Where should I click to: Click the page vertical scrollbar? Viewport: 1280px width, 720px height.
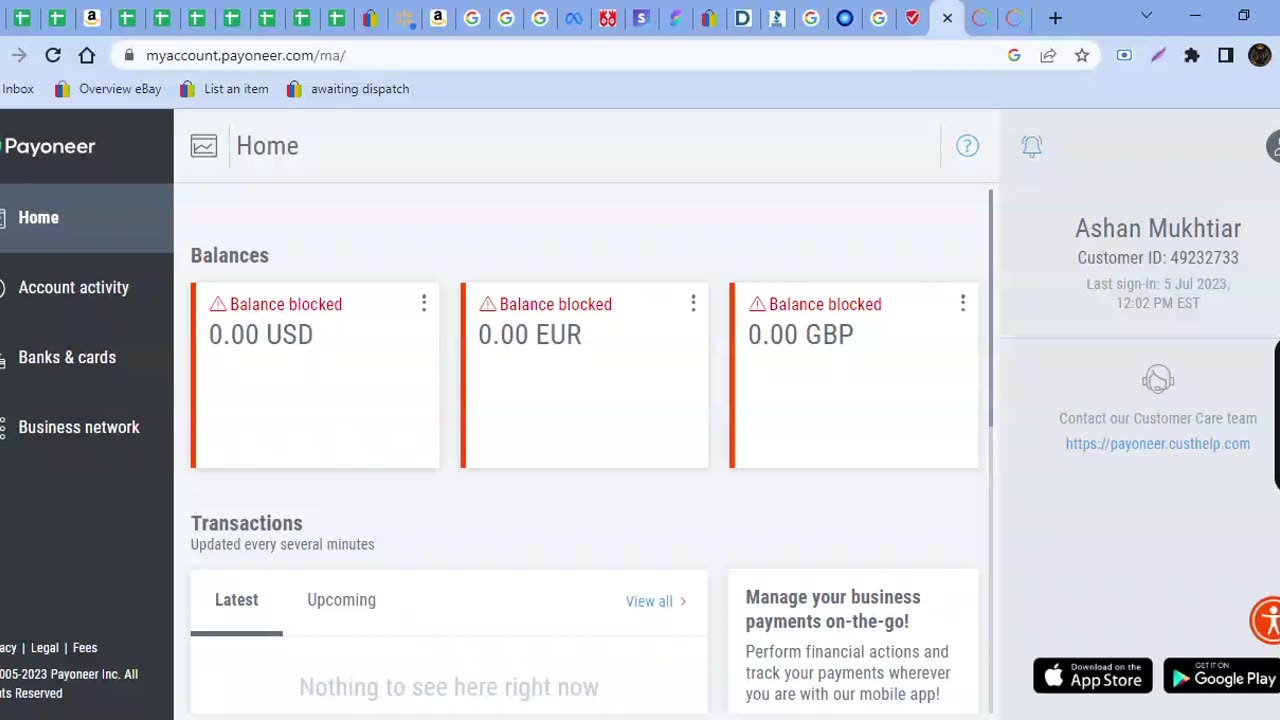[x=992, y=310]
